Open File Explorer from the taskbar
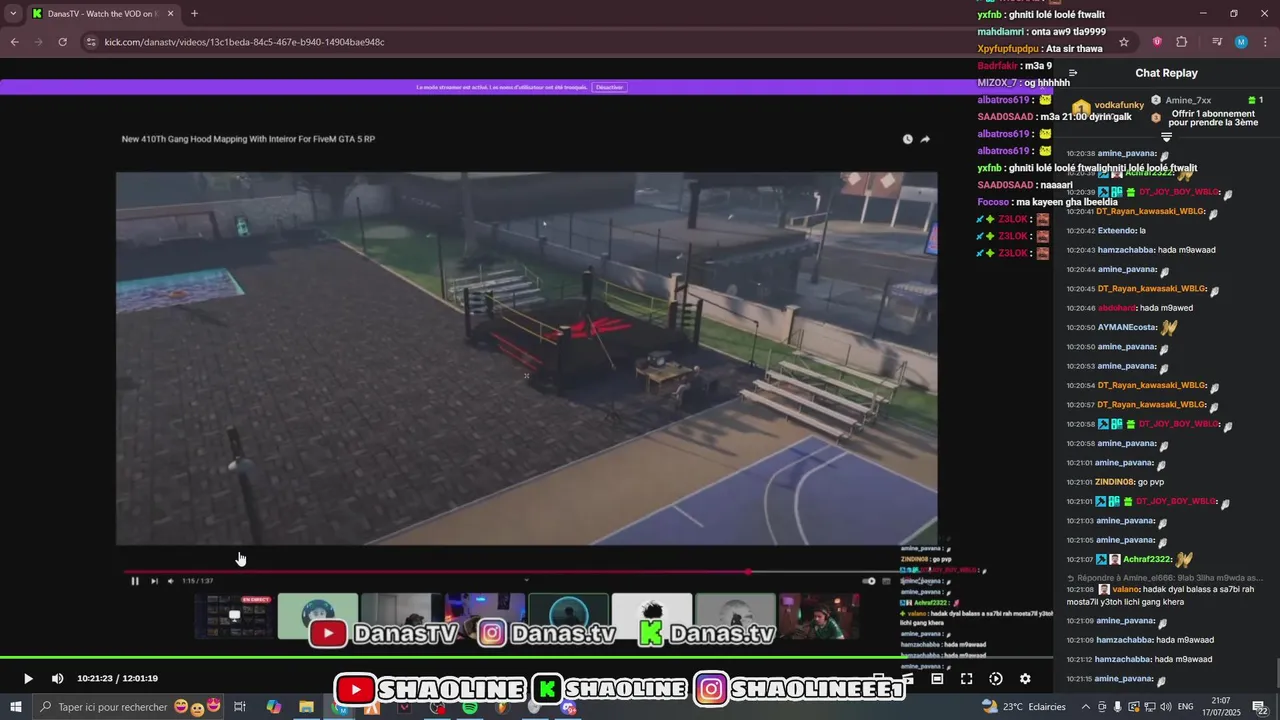This screenshot has width=1280, height=720. [x=306, y=707]
